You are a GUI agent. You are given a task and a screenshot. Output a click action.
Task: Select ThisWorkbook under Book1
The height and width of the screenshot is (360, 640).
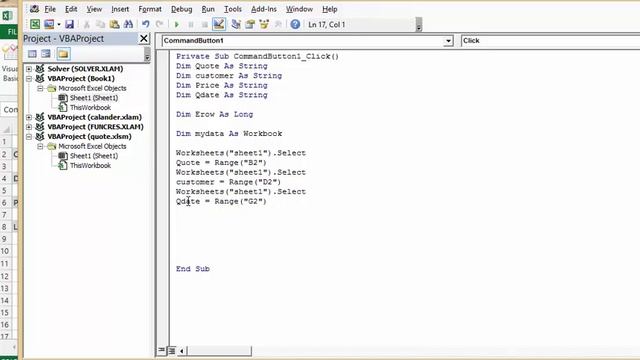click(90, 108)
